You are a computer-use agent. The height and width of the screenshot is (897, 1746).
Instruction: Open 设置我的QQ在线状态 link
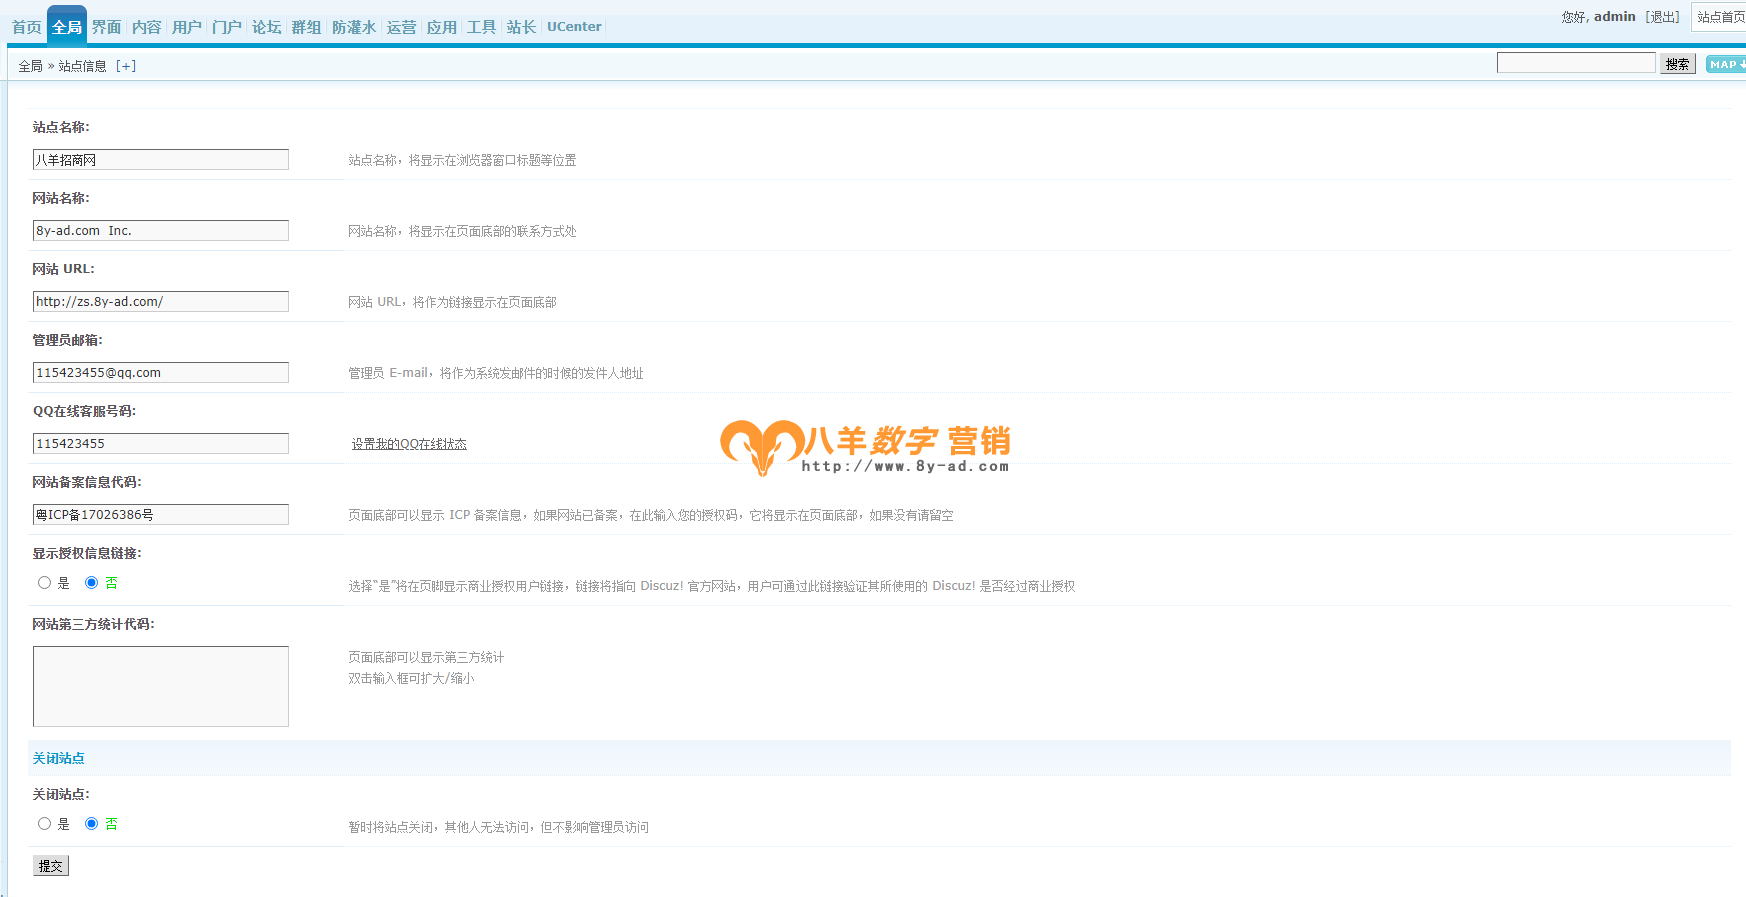pyautogui.click(x=409, y=444)
